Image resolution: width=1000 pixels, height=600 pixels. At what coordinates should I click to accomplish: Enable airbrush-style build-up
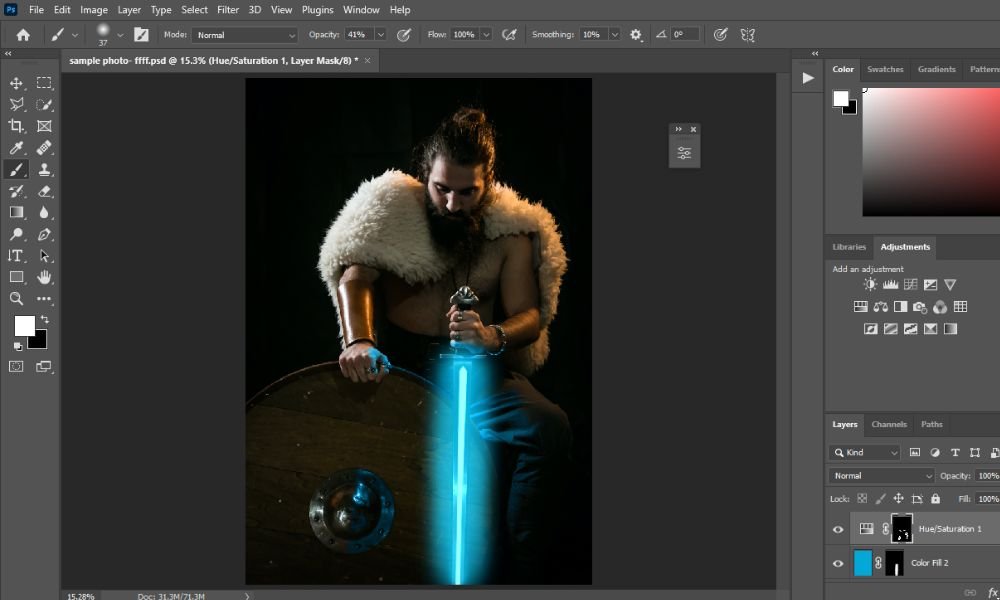(x=509, y=35)
